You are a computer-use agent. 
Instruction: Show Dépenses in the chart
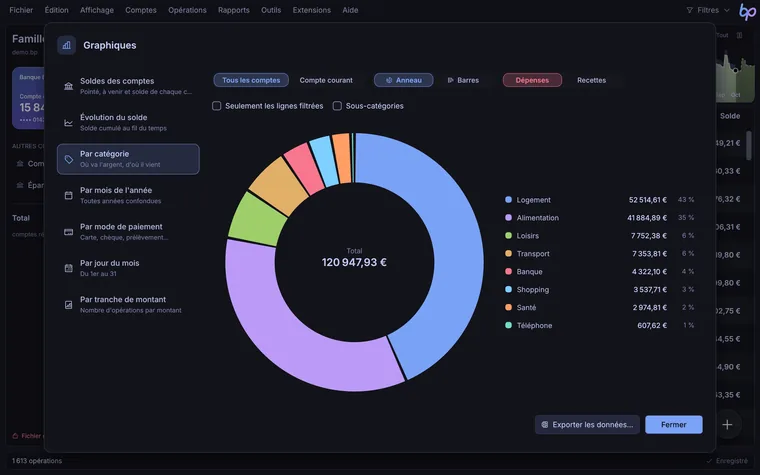532,80
